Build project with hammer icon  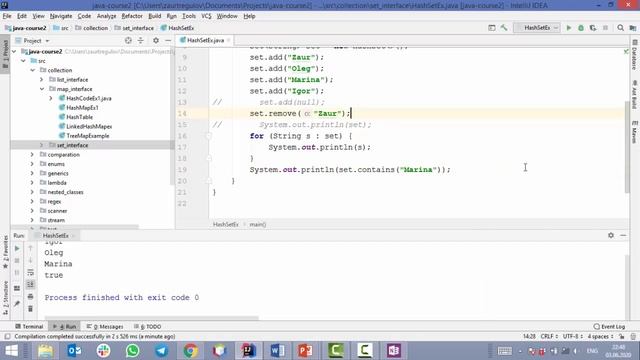point(504,28)
